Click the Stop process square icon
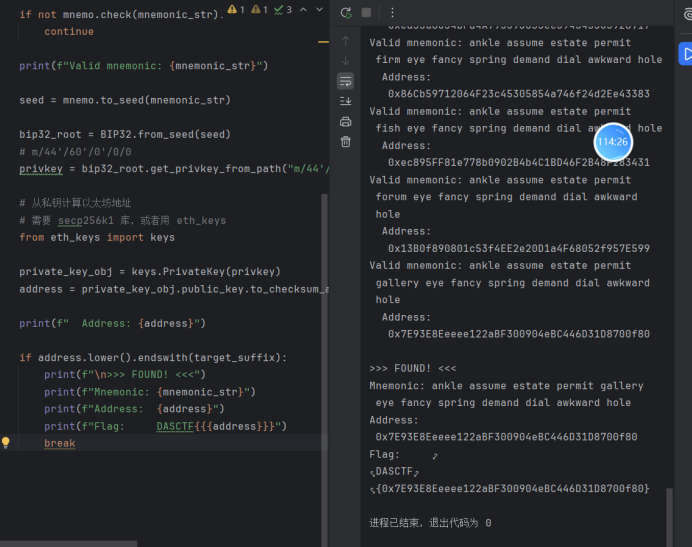 367,13
